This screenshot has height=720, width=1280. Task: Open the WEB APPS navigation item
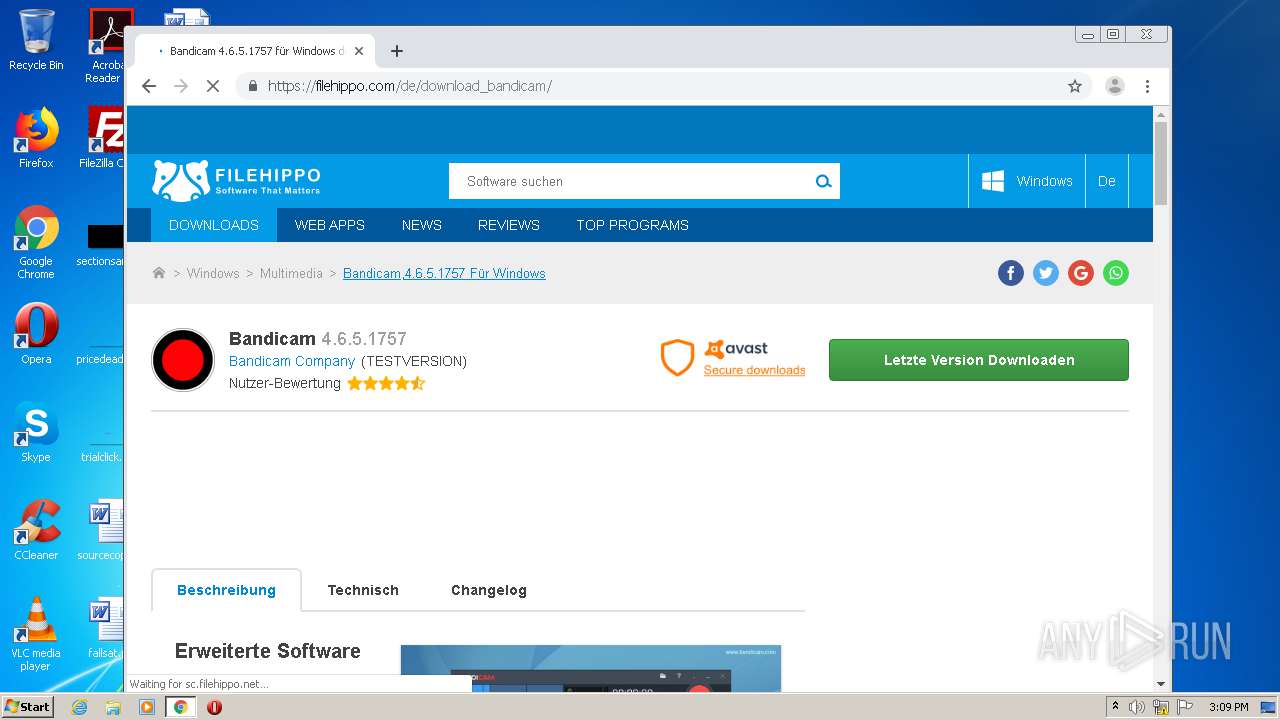[x=329, y=225]
